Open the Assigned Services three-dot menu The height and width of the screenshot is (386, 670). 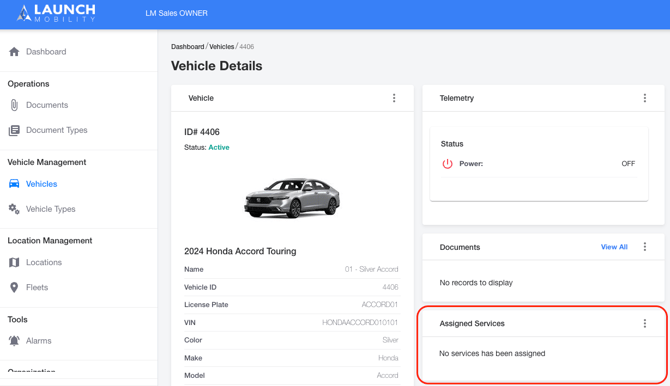click(x=645, y=323)
